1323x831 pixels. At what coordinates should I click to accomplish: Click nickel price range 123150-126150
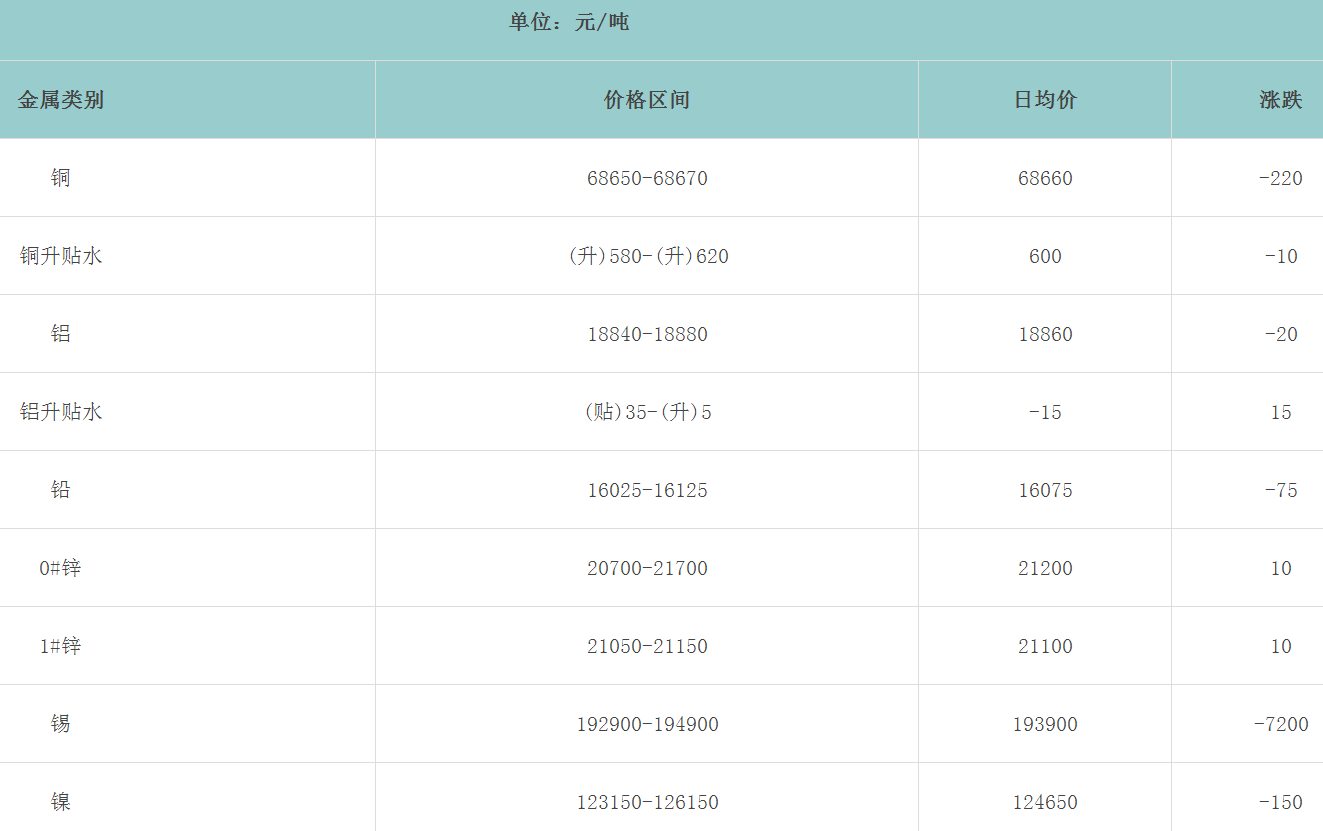(x=647, y=802)
